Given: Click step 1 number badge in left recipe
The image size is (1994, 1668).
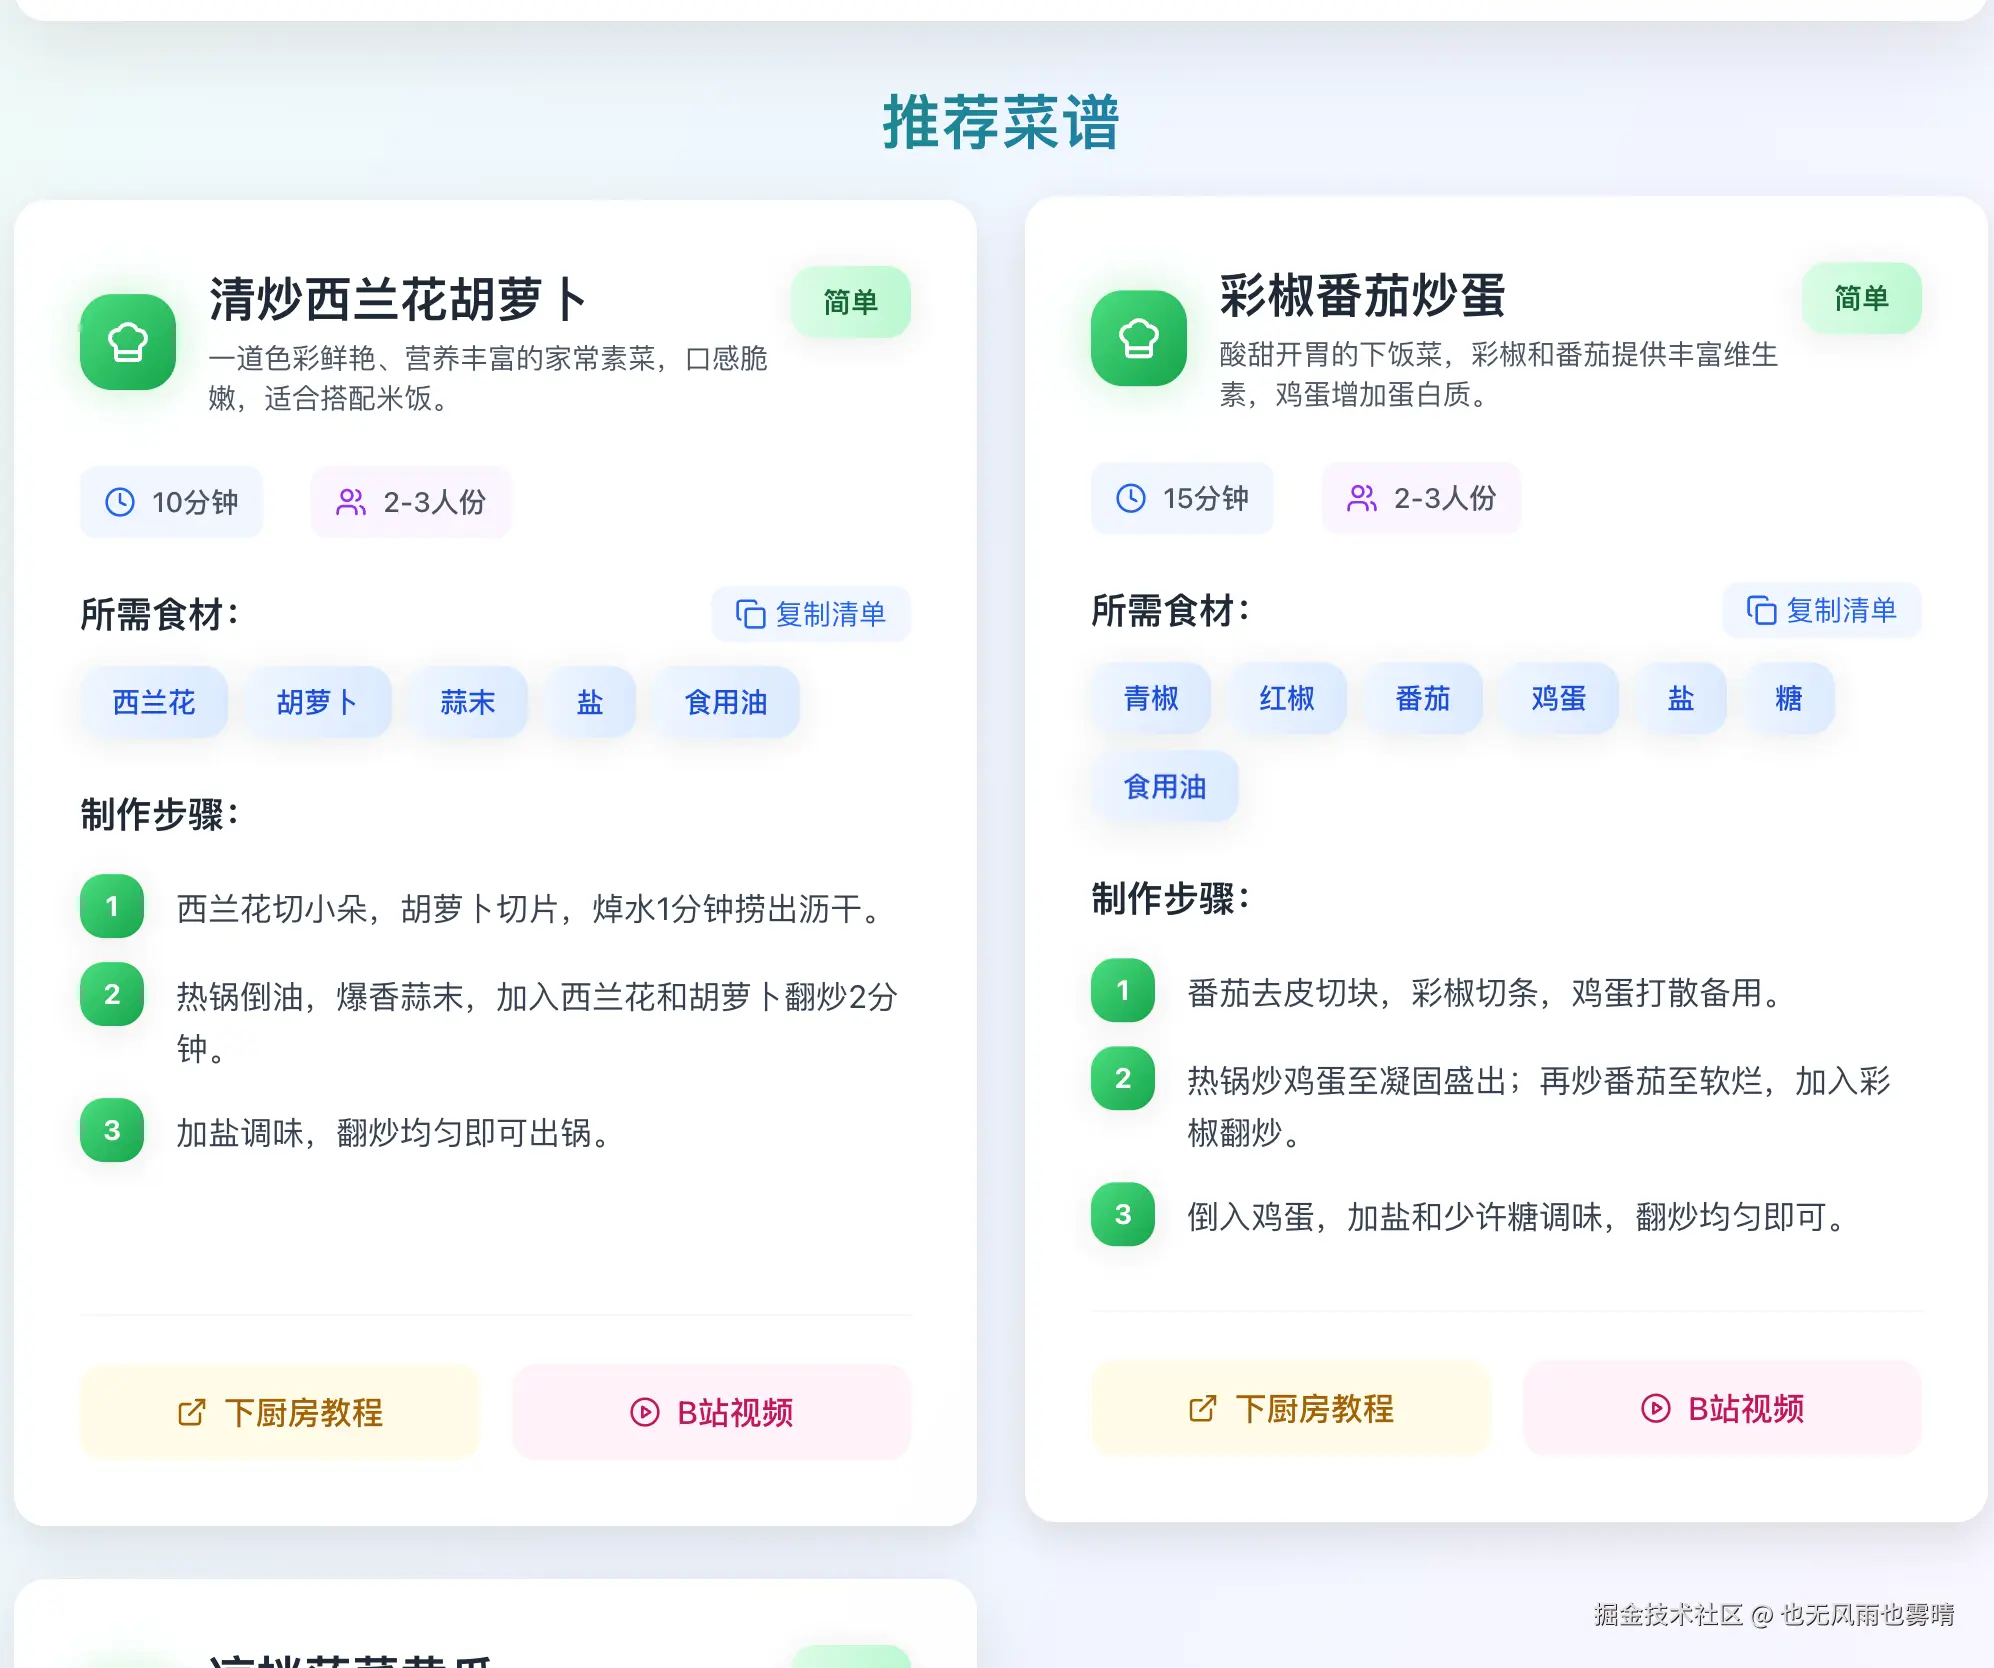Looking at the screenshot, I should tap(112, 906).
